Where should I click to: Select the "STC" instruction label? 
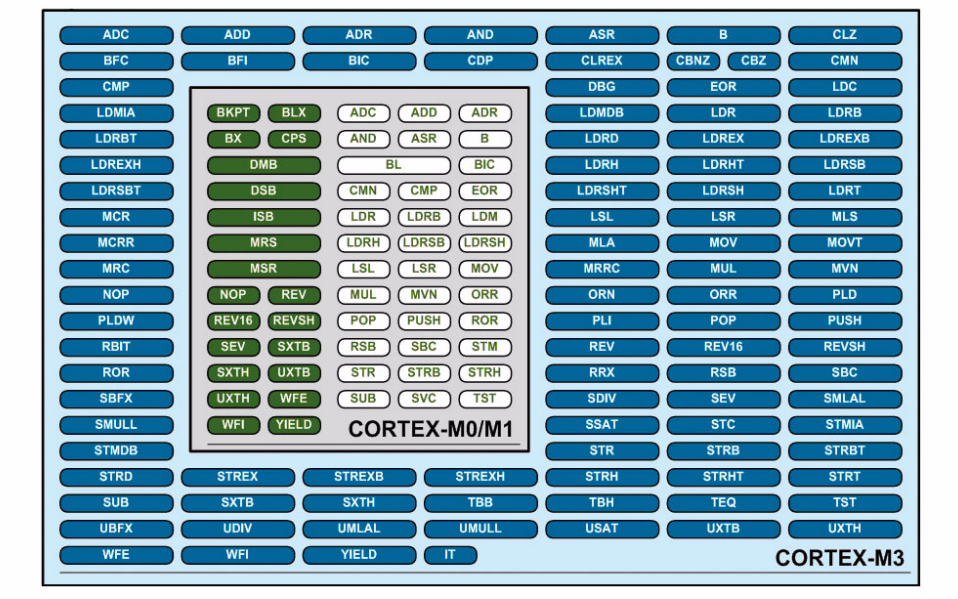(723, 425)
